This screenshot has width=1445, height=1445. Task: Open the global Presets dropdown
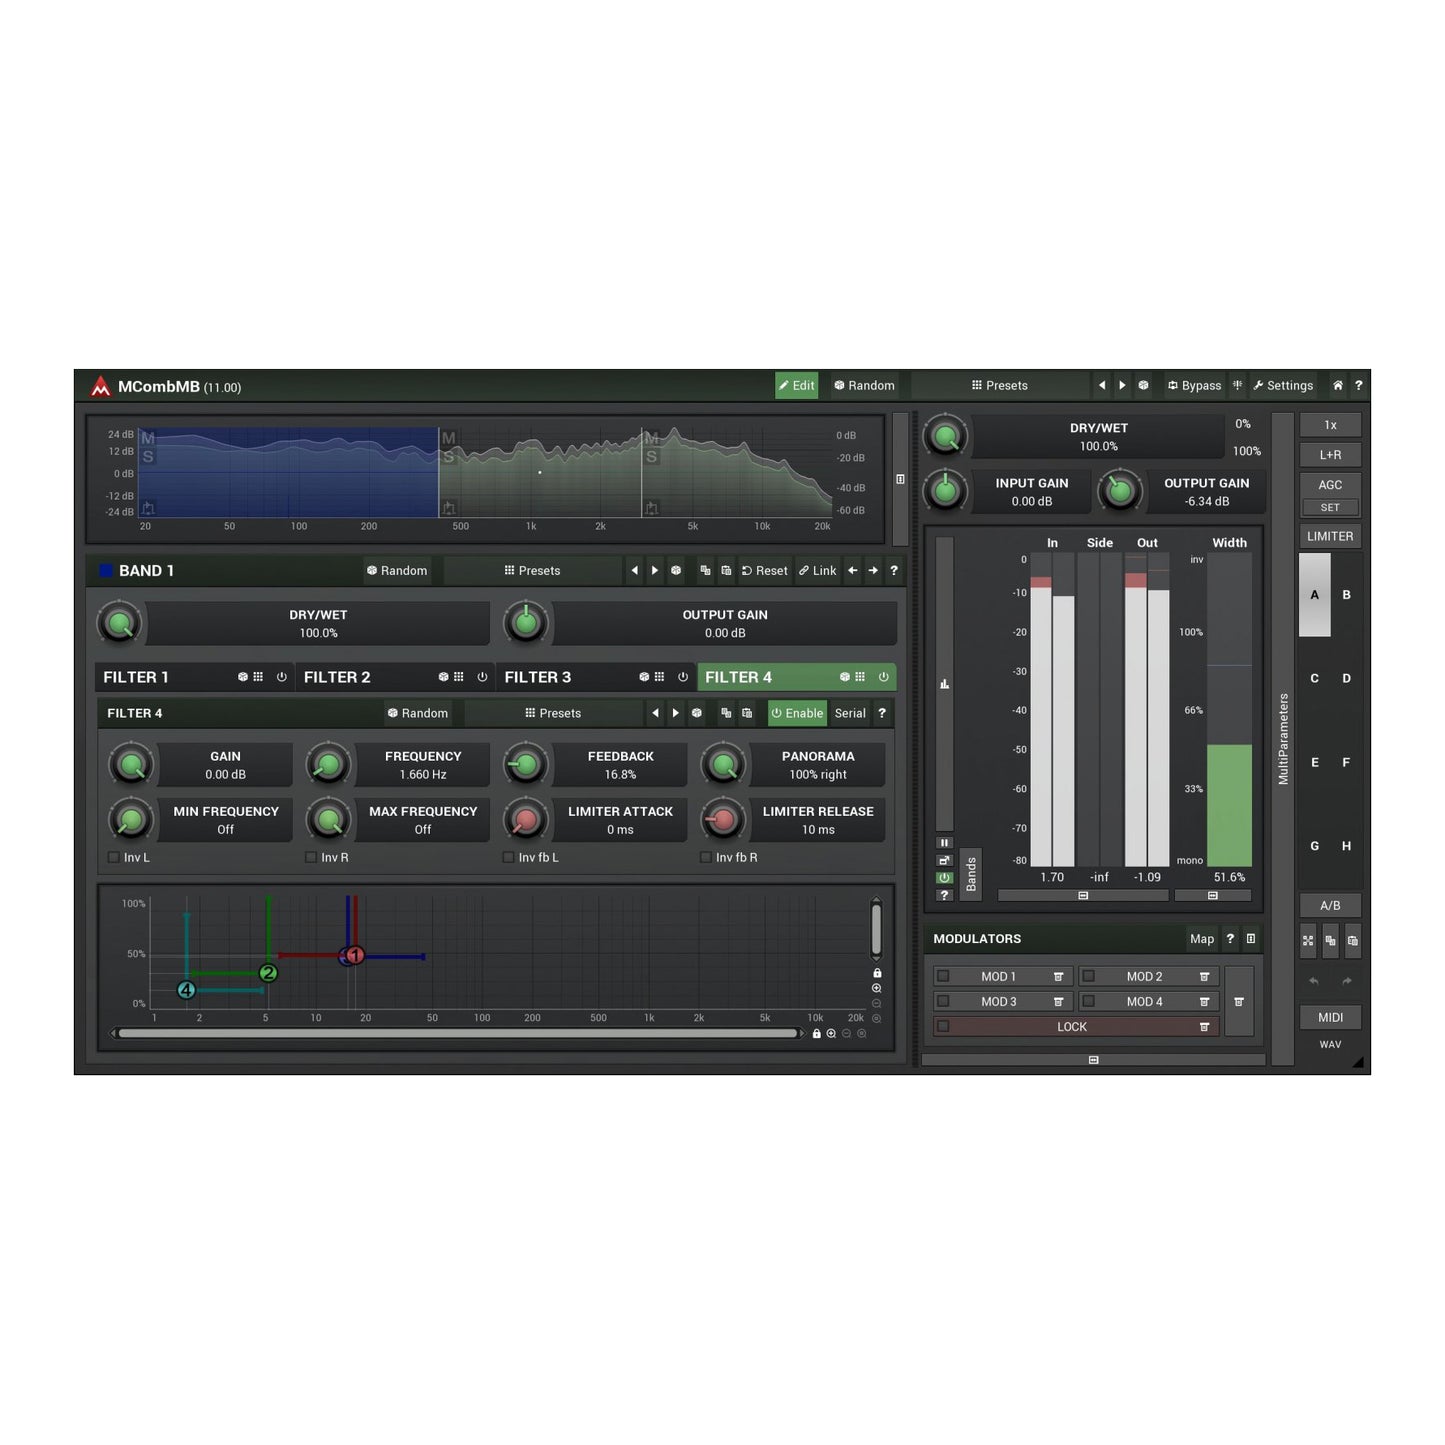tap(1000, 385)
